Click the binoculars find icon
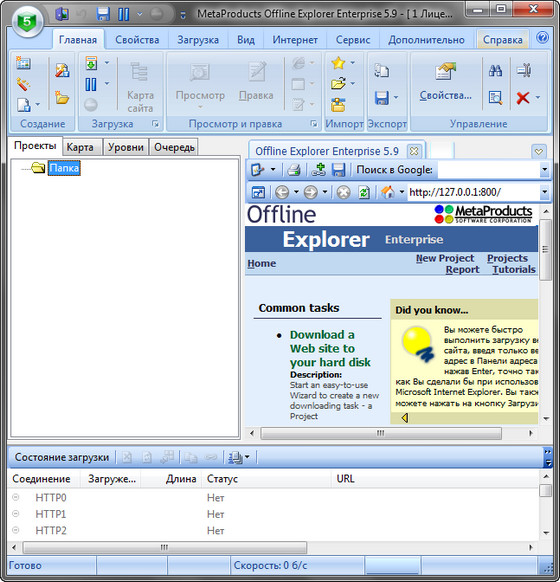Image resolution: width=560 pixels, height=582 pixels. click(495, 70)
